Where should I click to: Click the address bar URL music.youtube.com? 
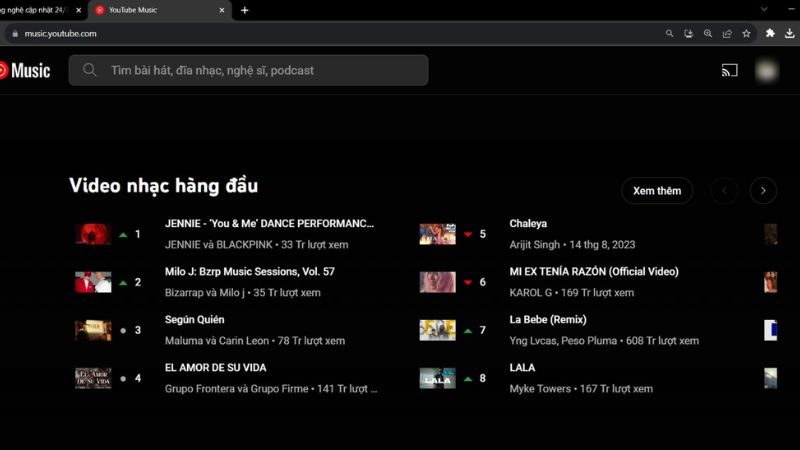(60, 34)
